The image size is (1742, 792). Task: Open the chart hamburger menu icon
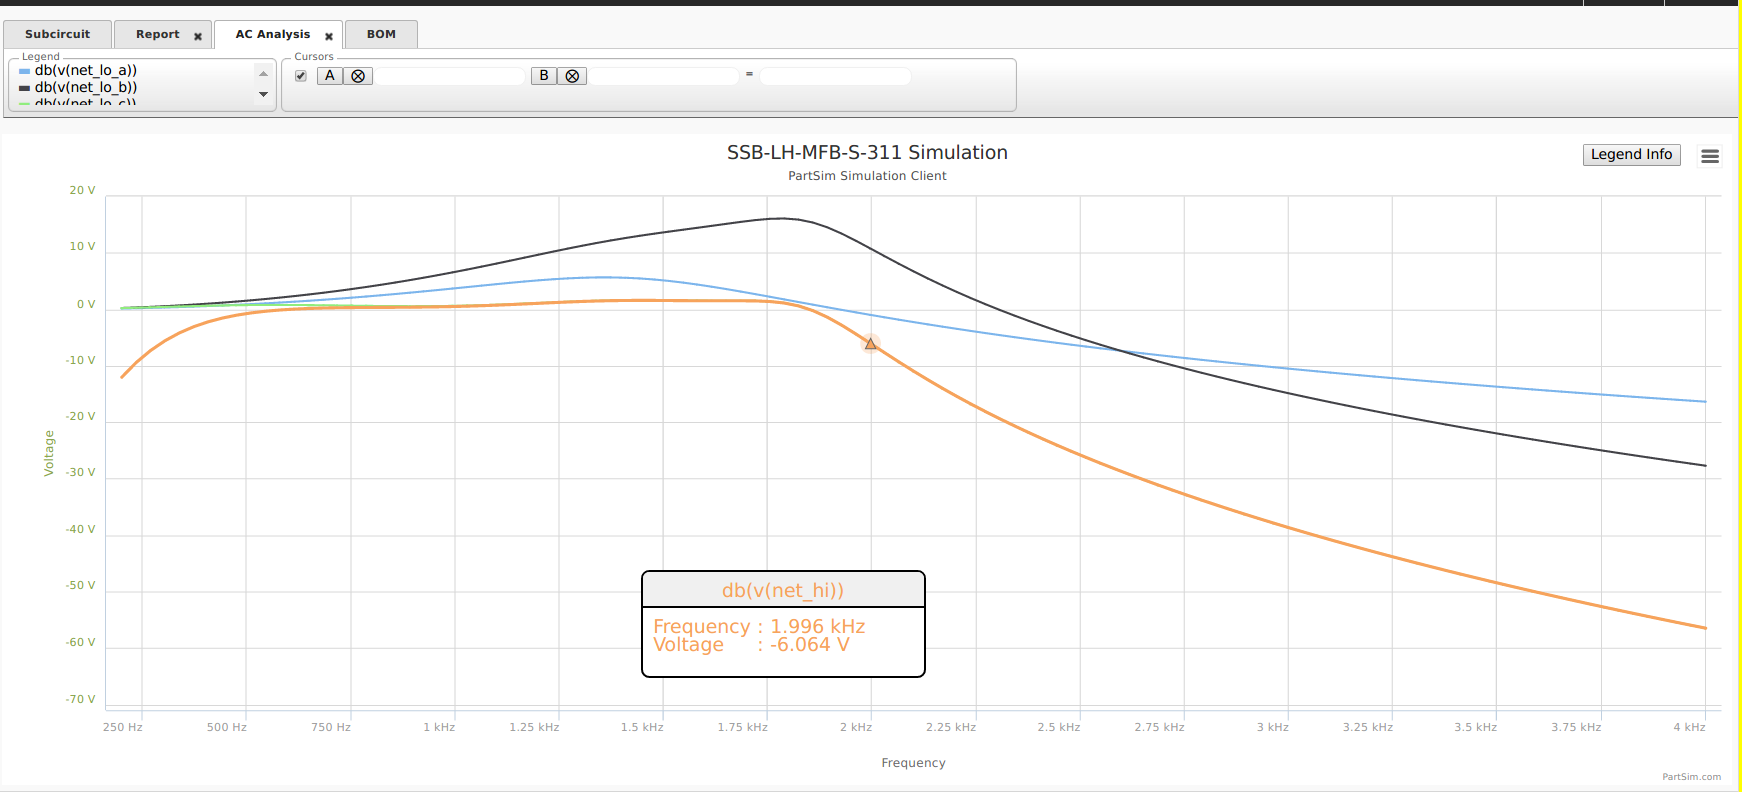click(1710, 156)
